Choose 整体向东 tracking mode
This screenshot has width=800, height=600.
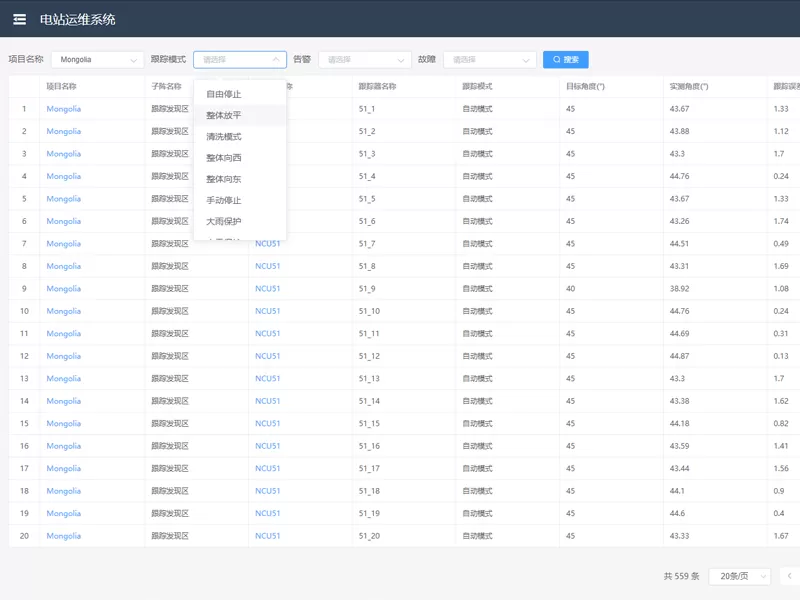[224, 179]
